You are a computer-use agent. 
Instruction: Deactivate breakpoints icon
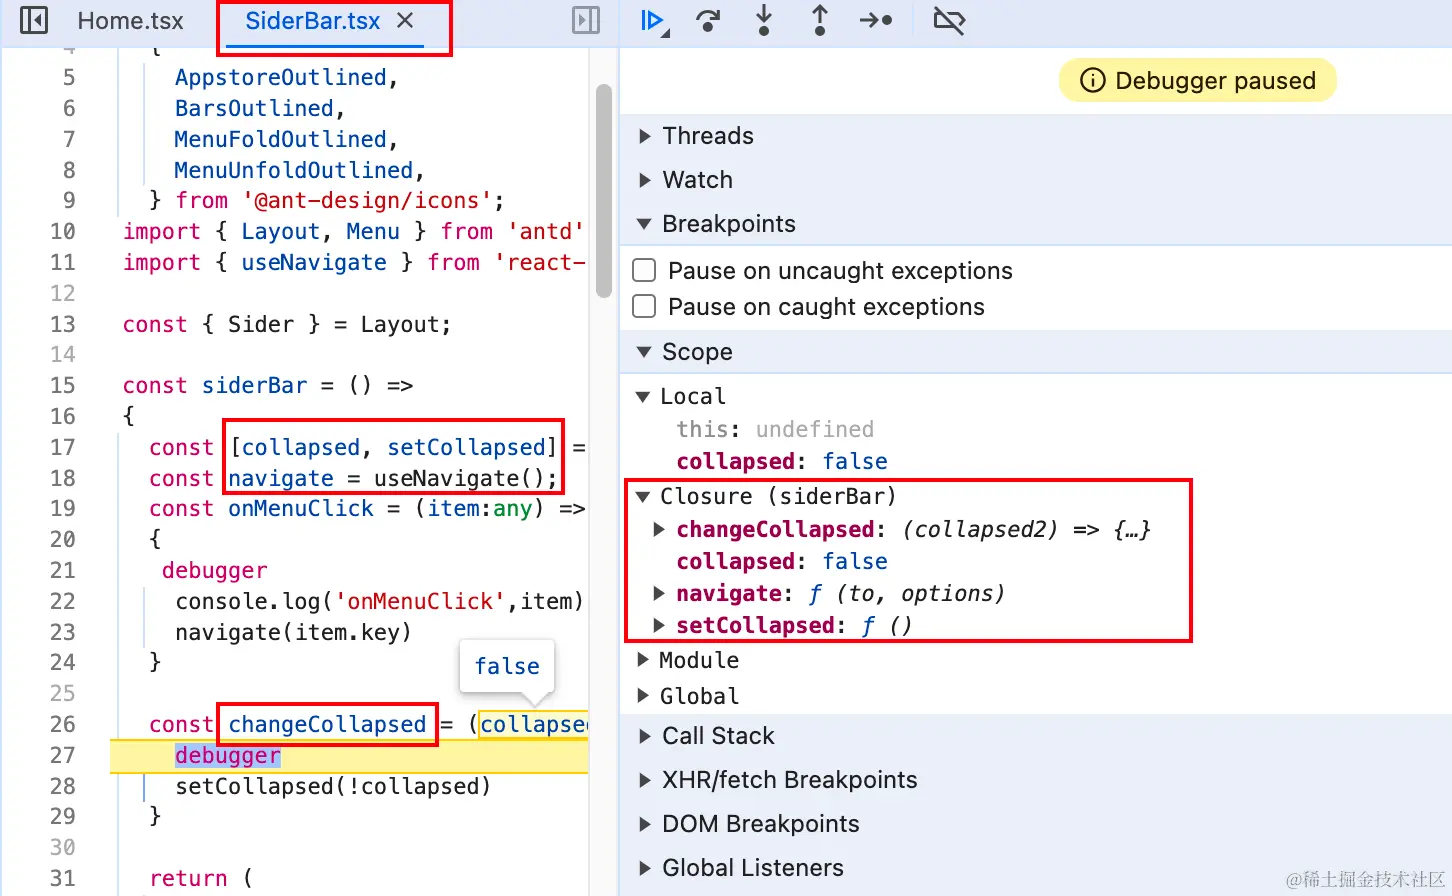point(949,20)
